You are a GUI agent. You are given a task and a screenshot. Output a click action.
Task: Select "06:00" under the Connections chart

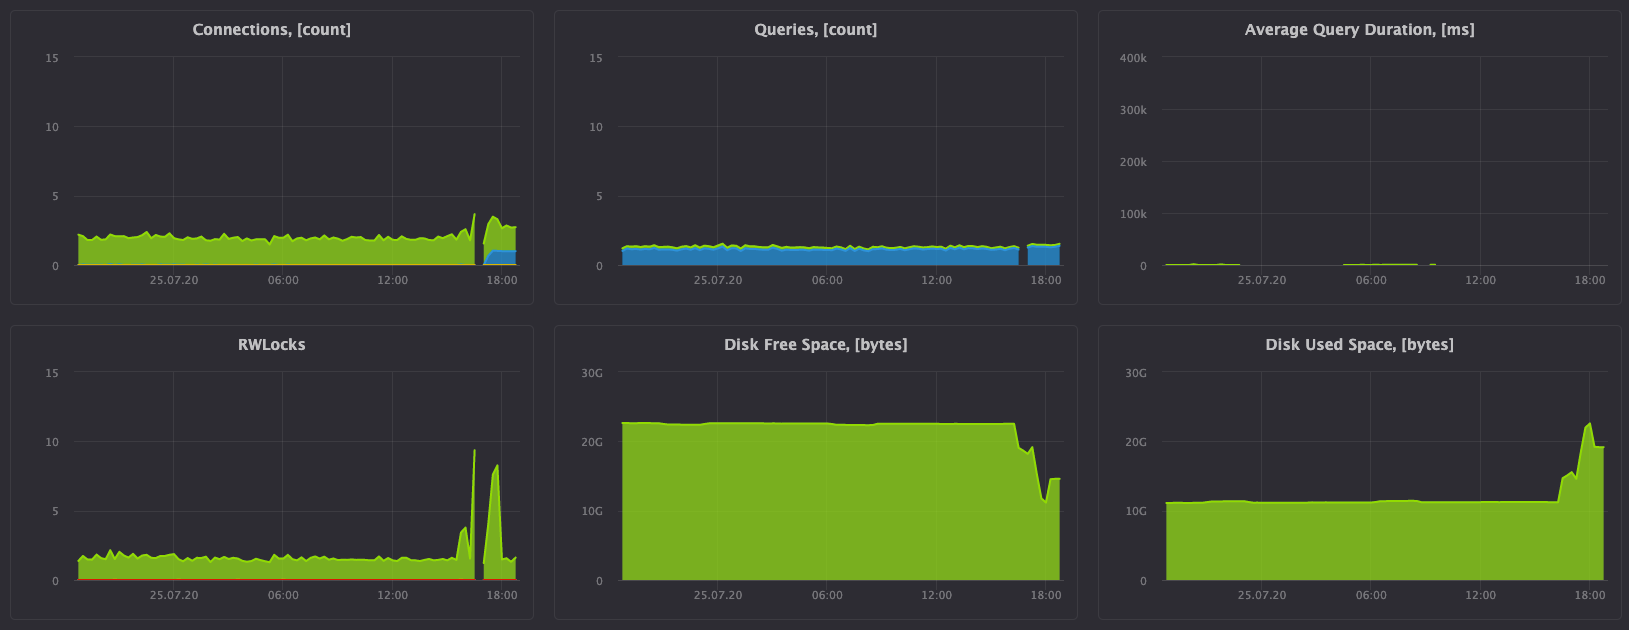coord(283,280)
